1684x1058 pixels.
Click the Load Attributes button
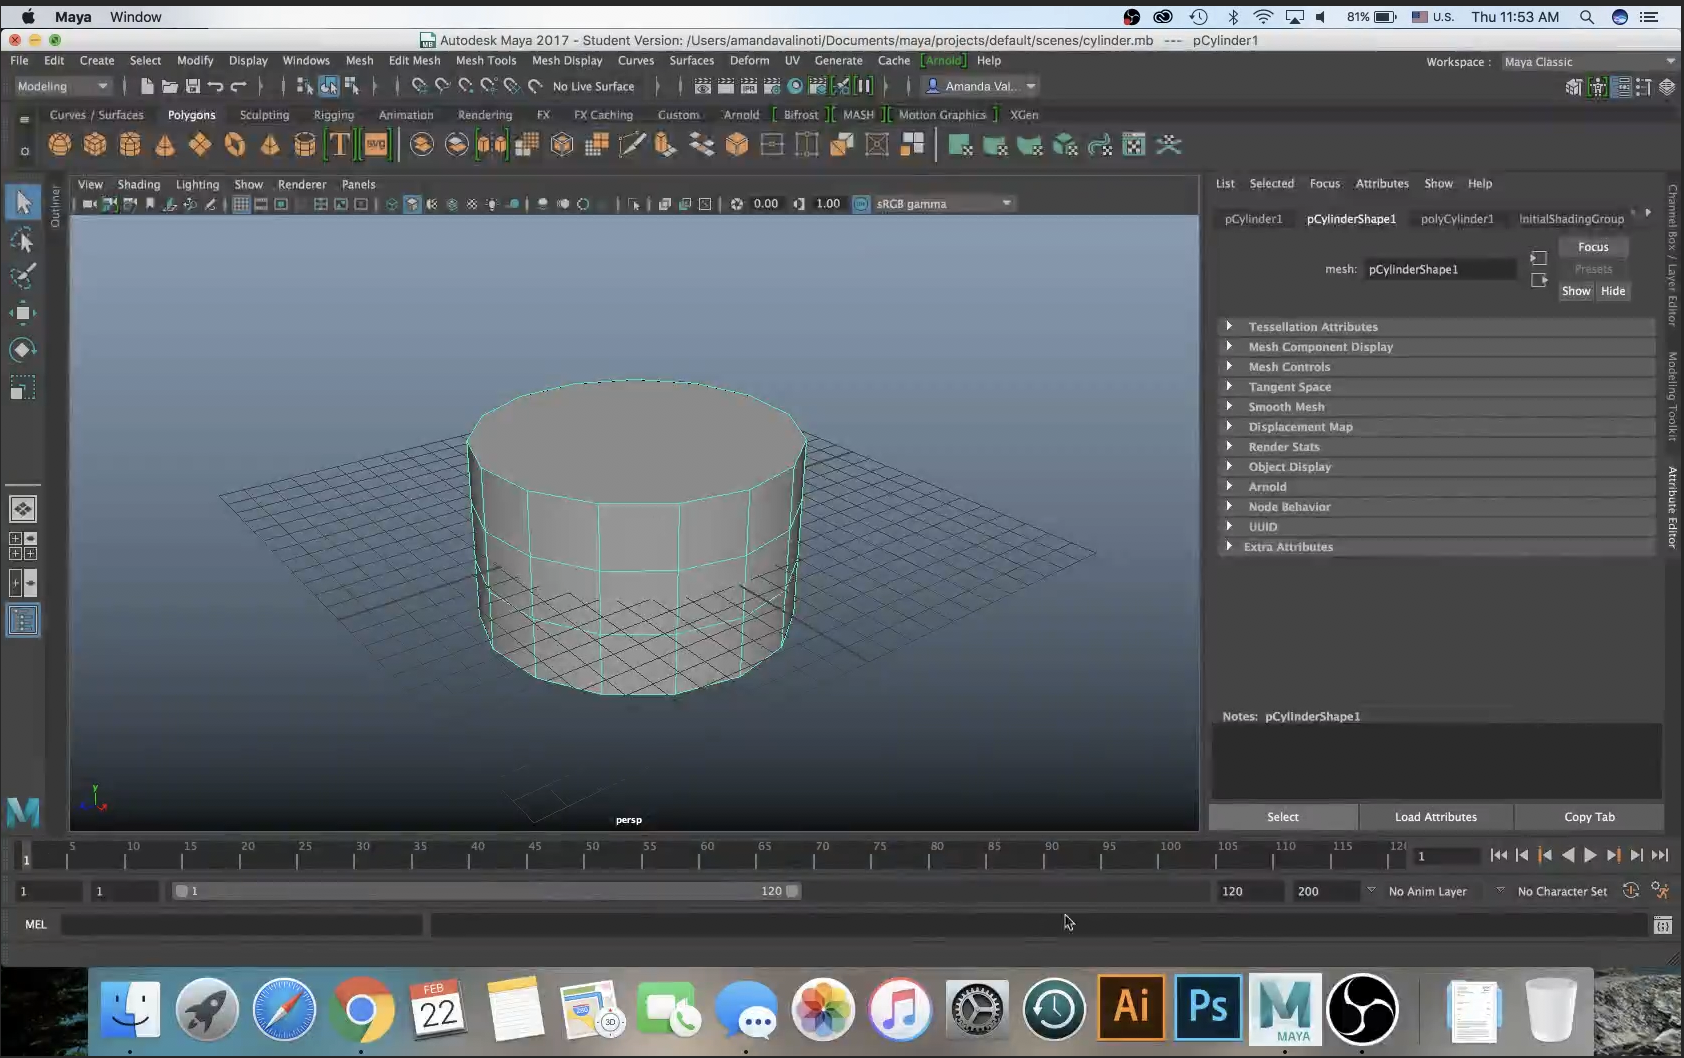pos(1437,817)
